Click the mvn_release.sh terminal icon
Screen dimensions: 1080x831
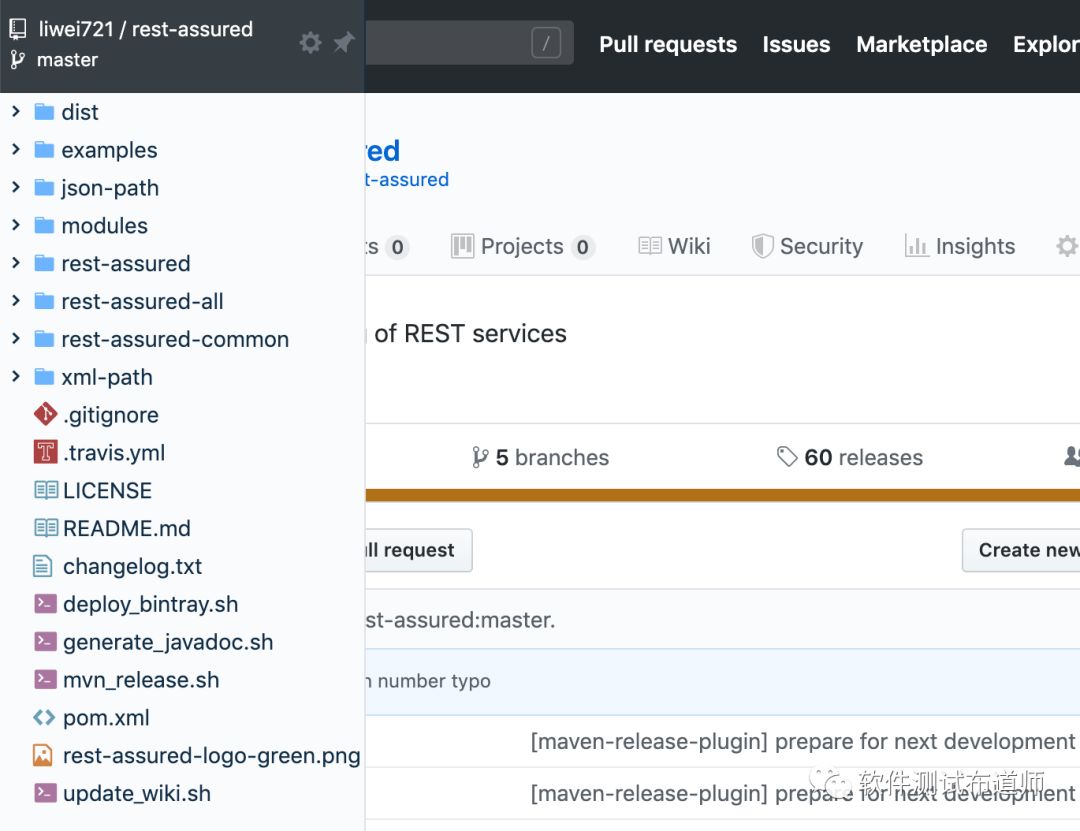(45, 679)
